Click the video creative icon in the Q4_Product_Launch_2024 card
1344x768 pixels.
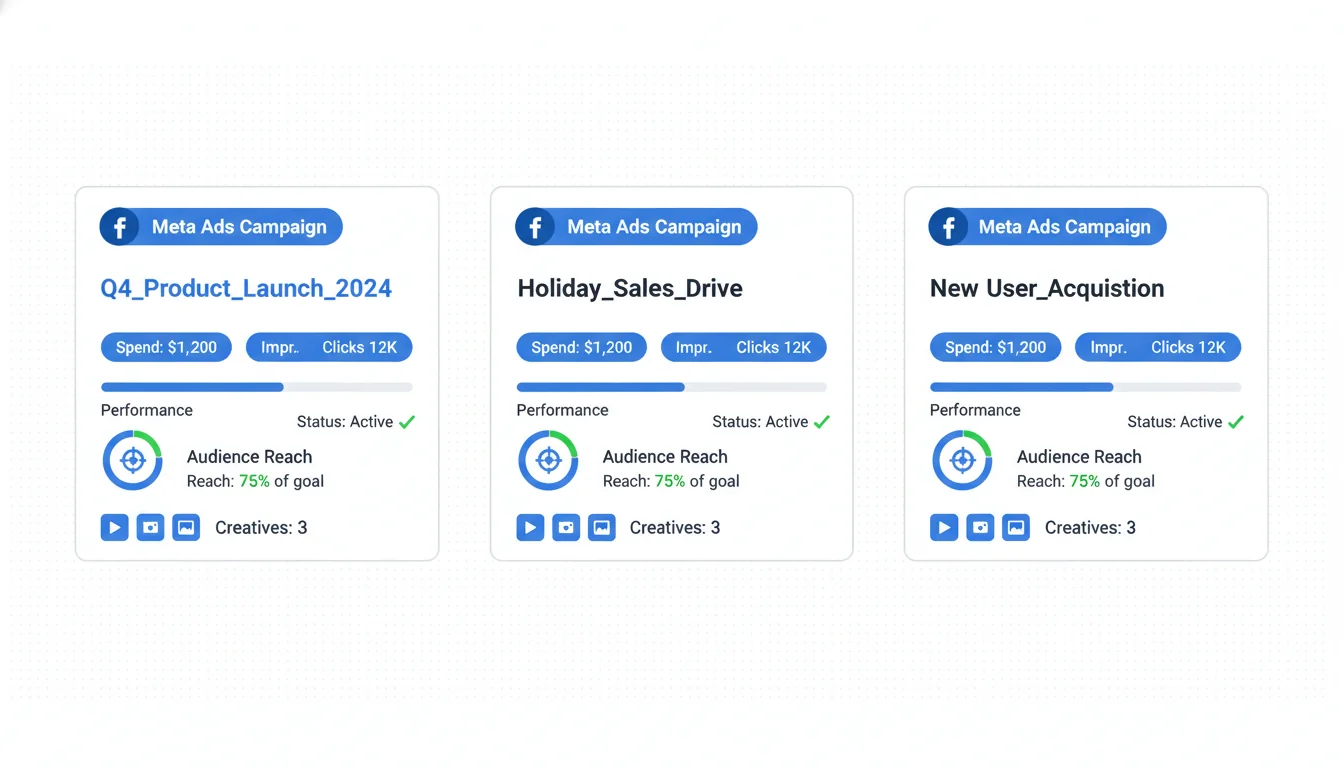[115, 527]
